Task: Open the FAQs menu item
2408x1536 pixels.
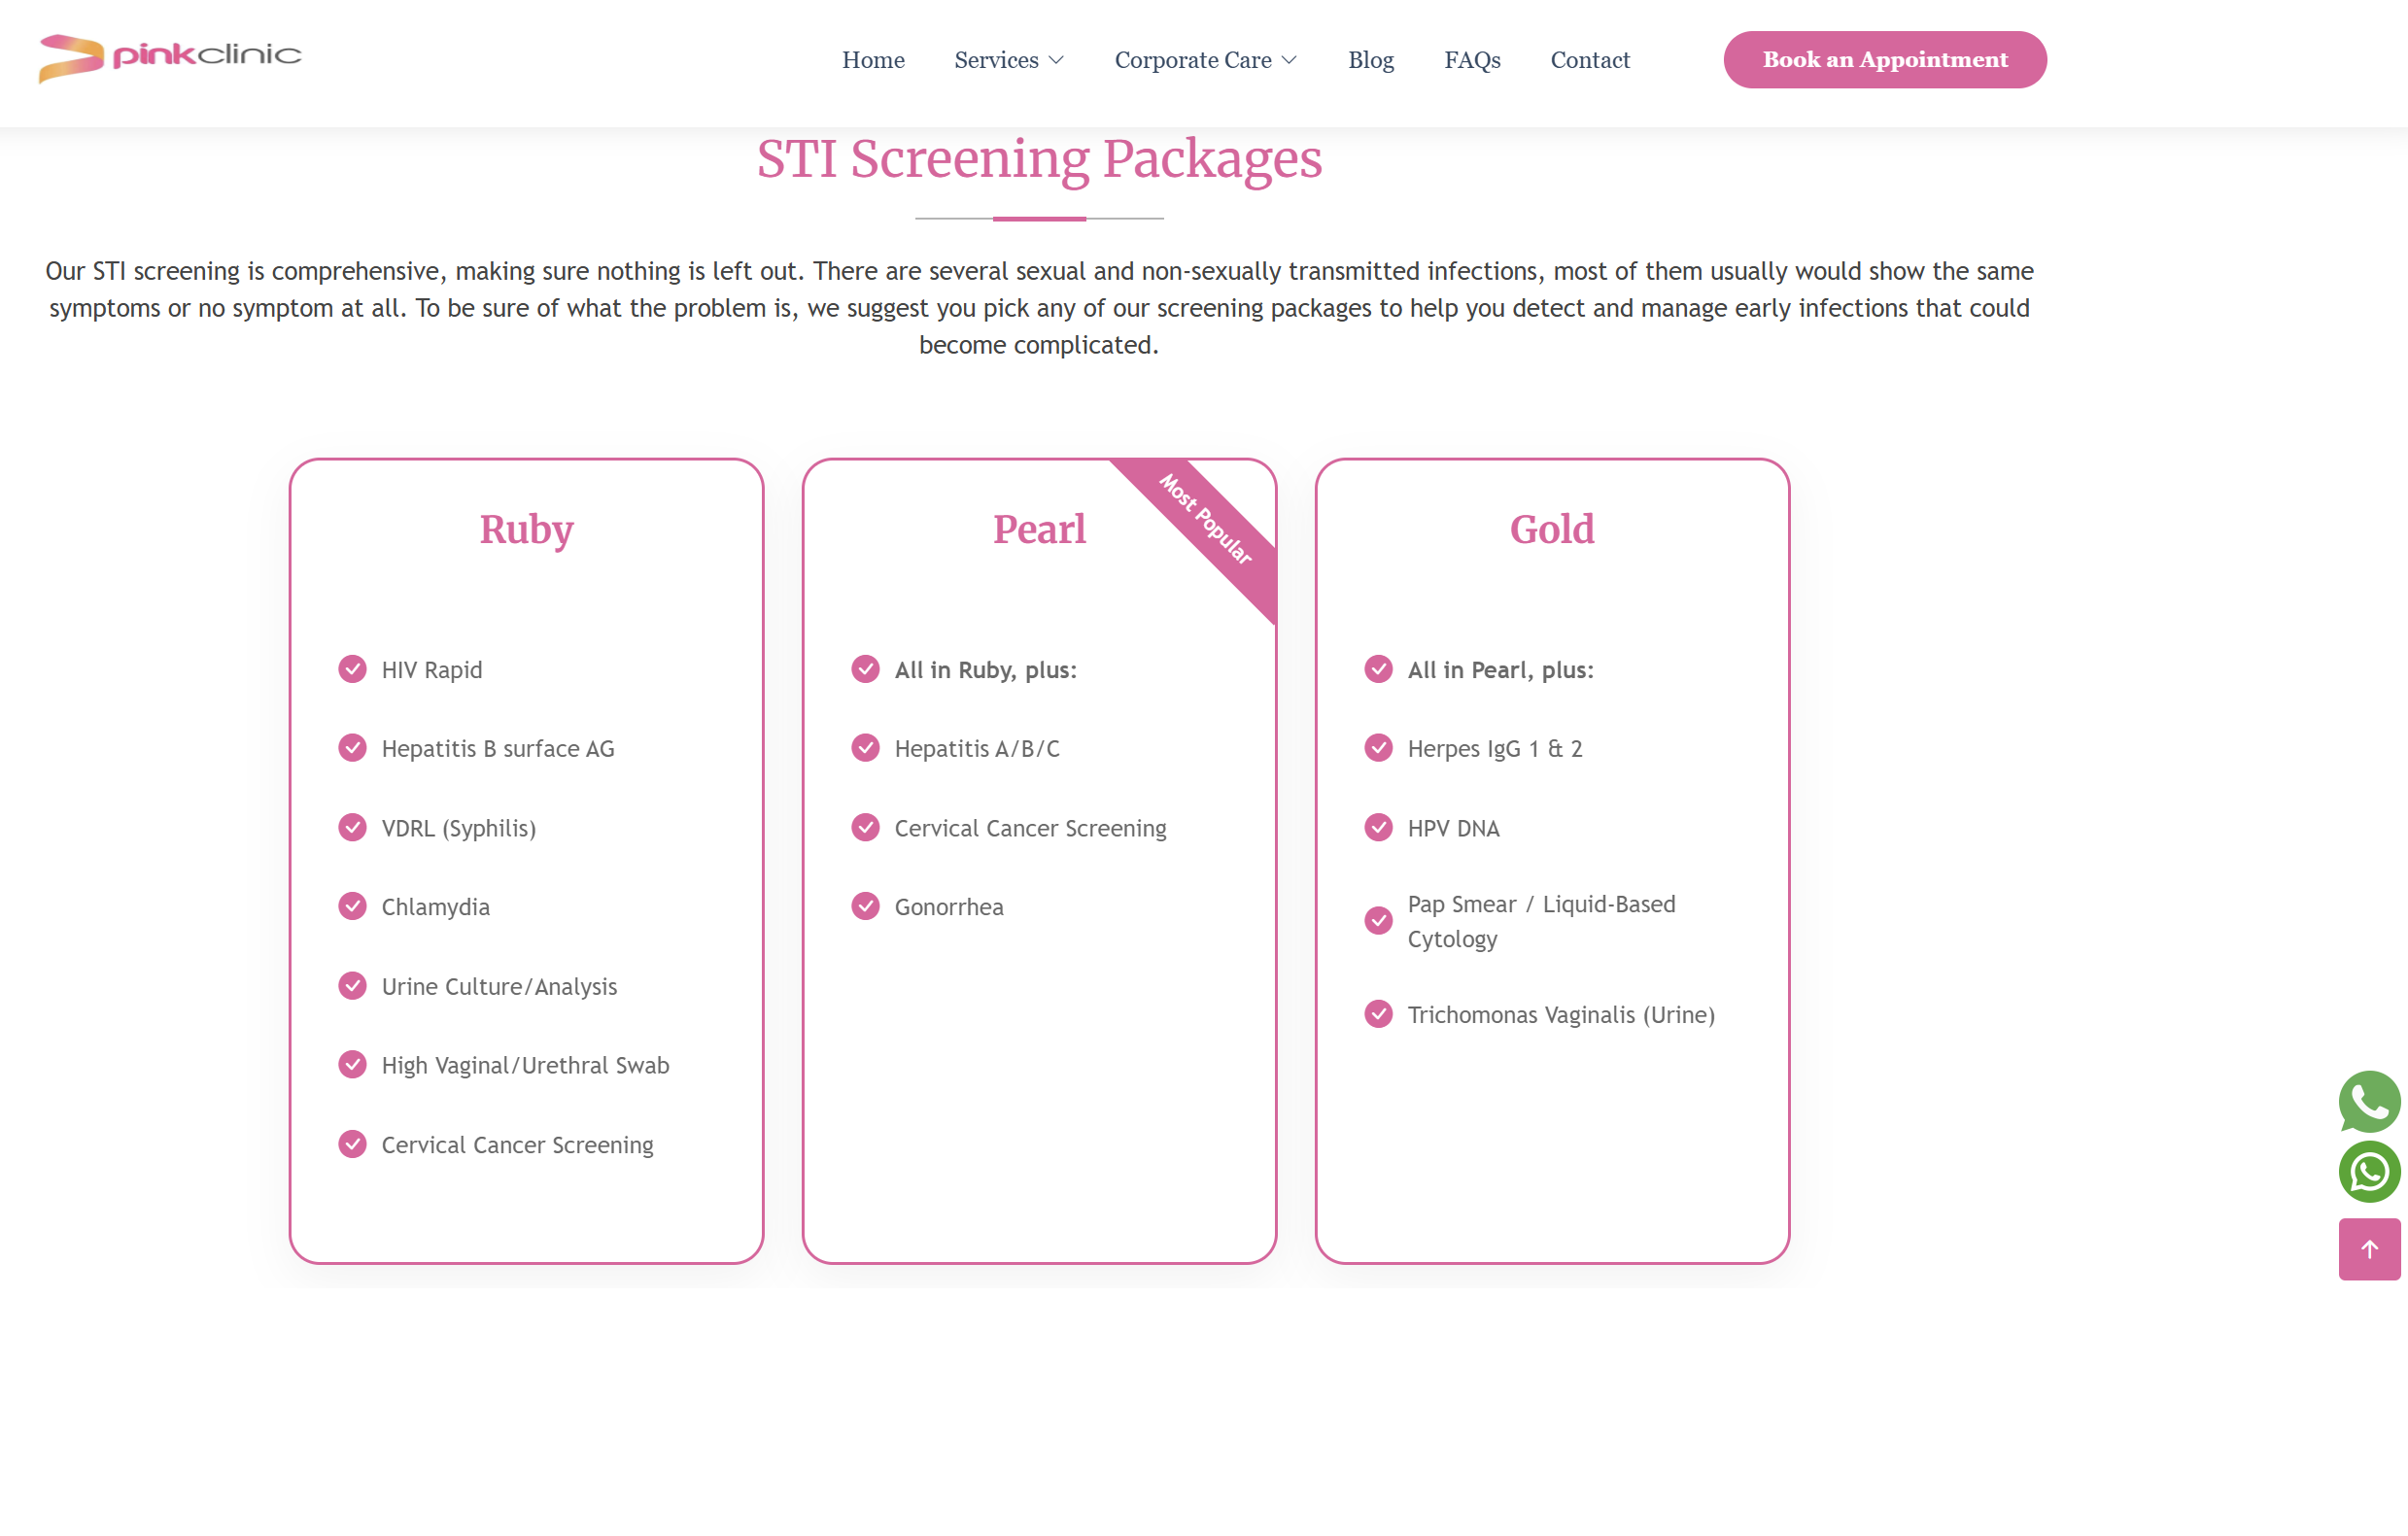Action: click(x=1472, y=60)
